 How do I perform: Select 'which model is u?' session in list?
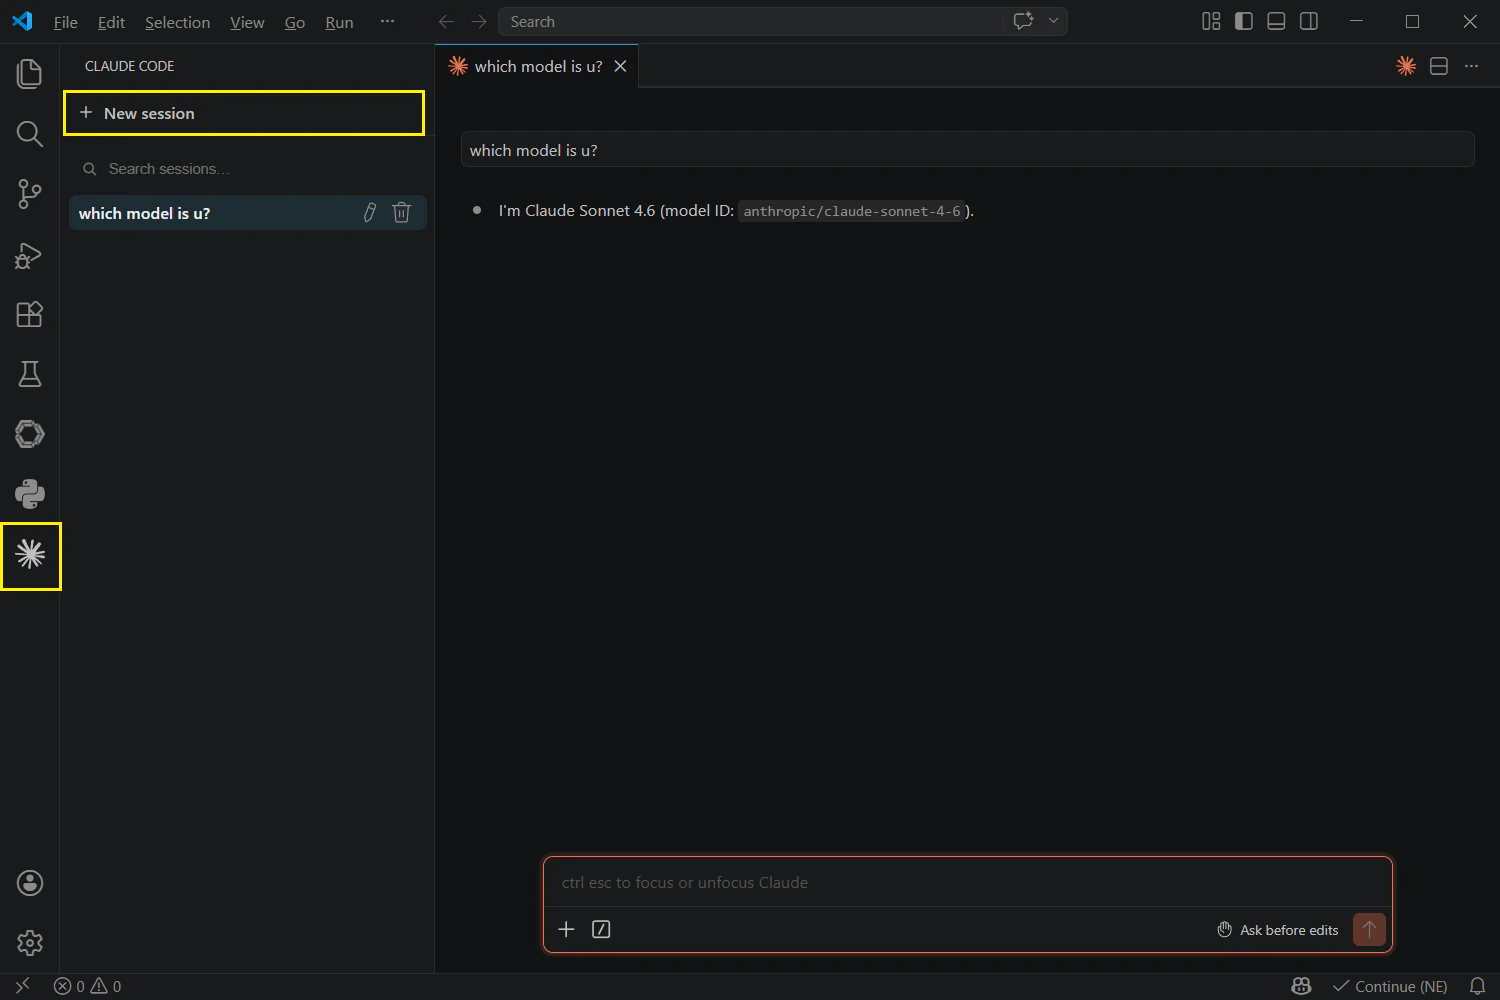tap(247, 213)
